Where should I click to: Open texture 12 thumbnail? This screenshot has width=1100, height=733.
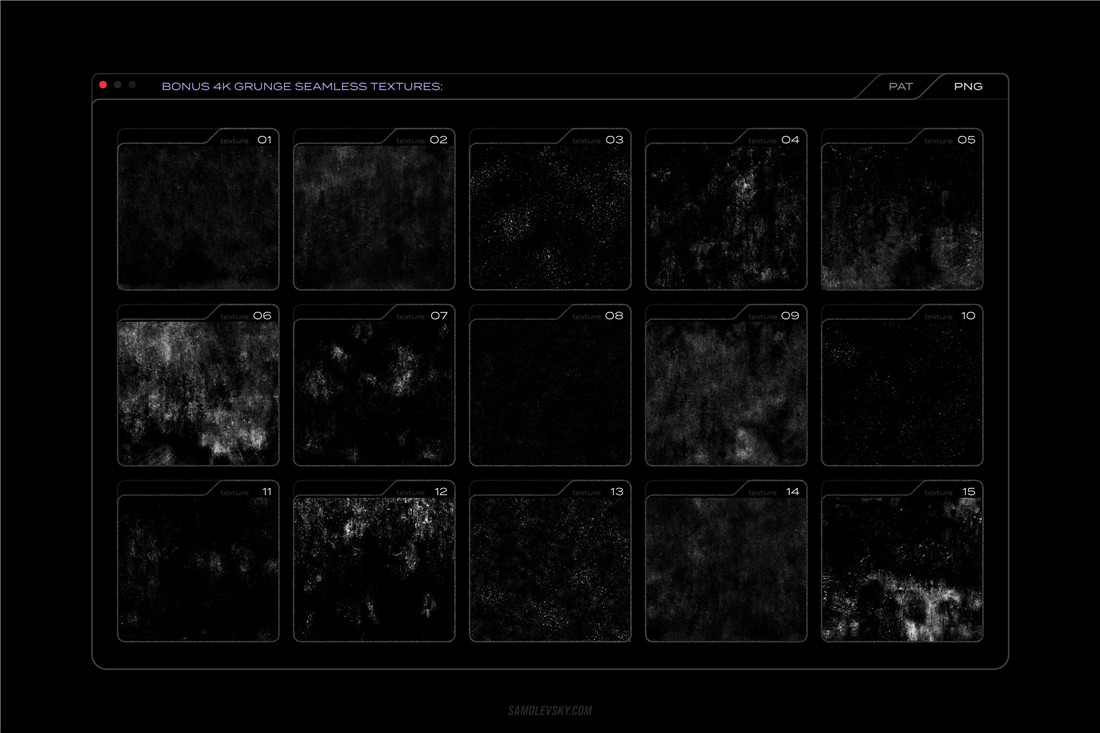(x=374, y=568)
